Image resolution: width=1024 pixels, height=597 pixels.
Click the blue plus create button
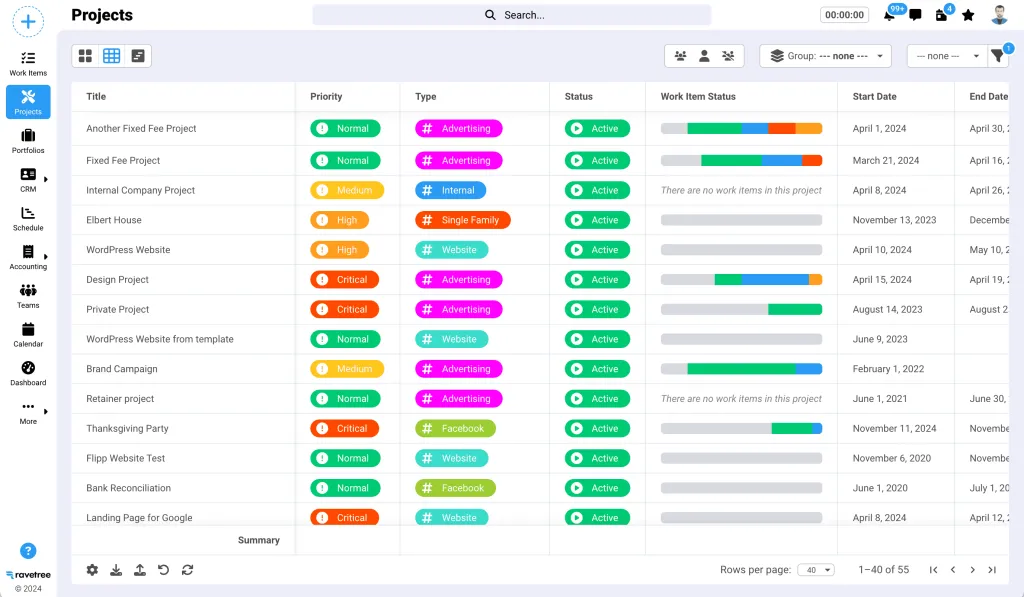pyautogui.click(x=28, y=21)
